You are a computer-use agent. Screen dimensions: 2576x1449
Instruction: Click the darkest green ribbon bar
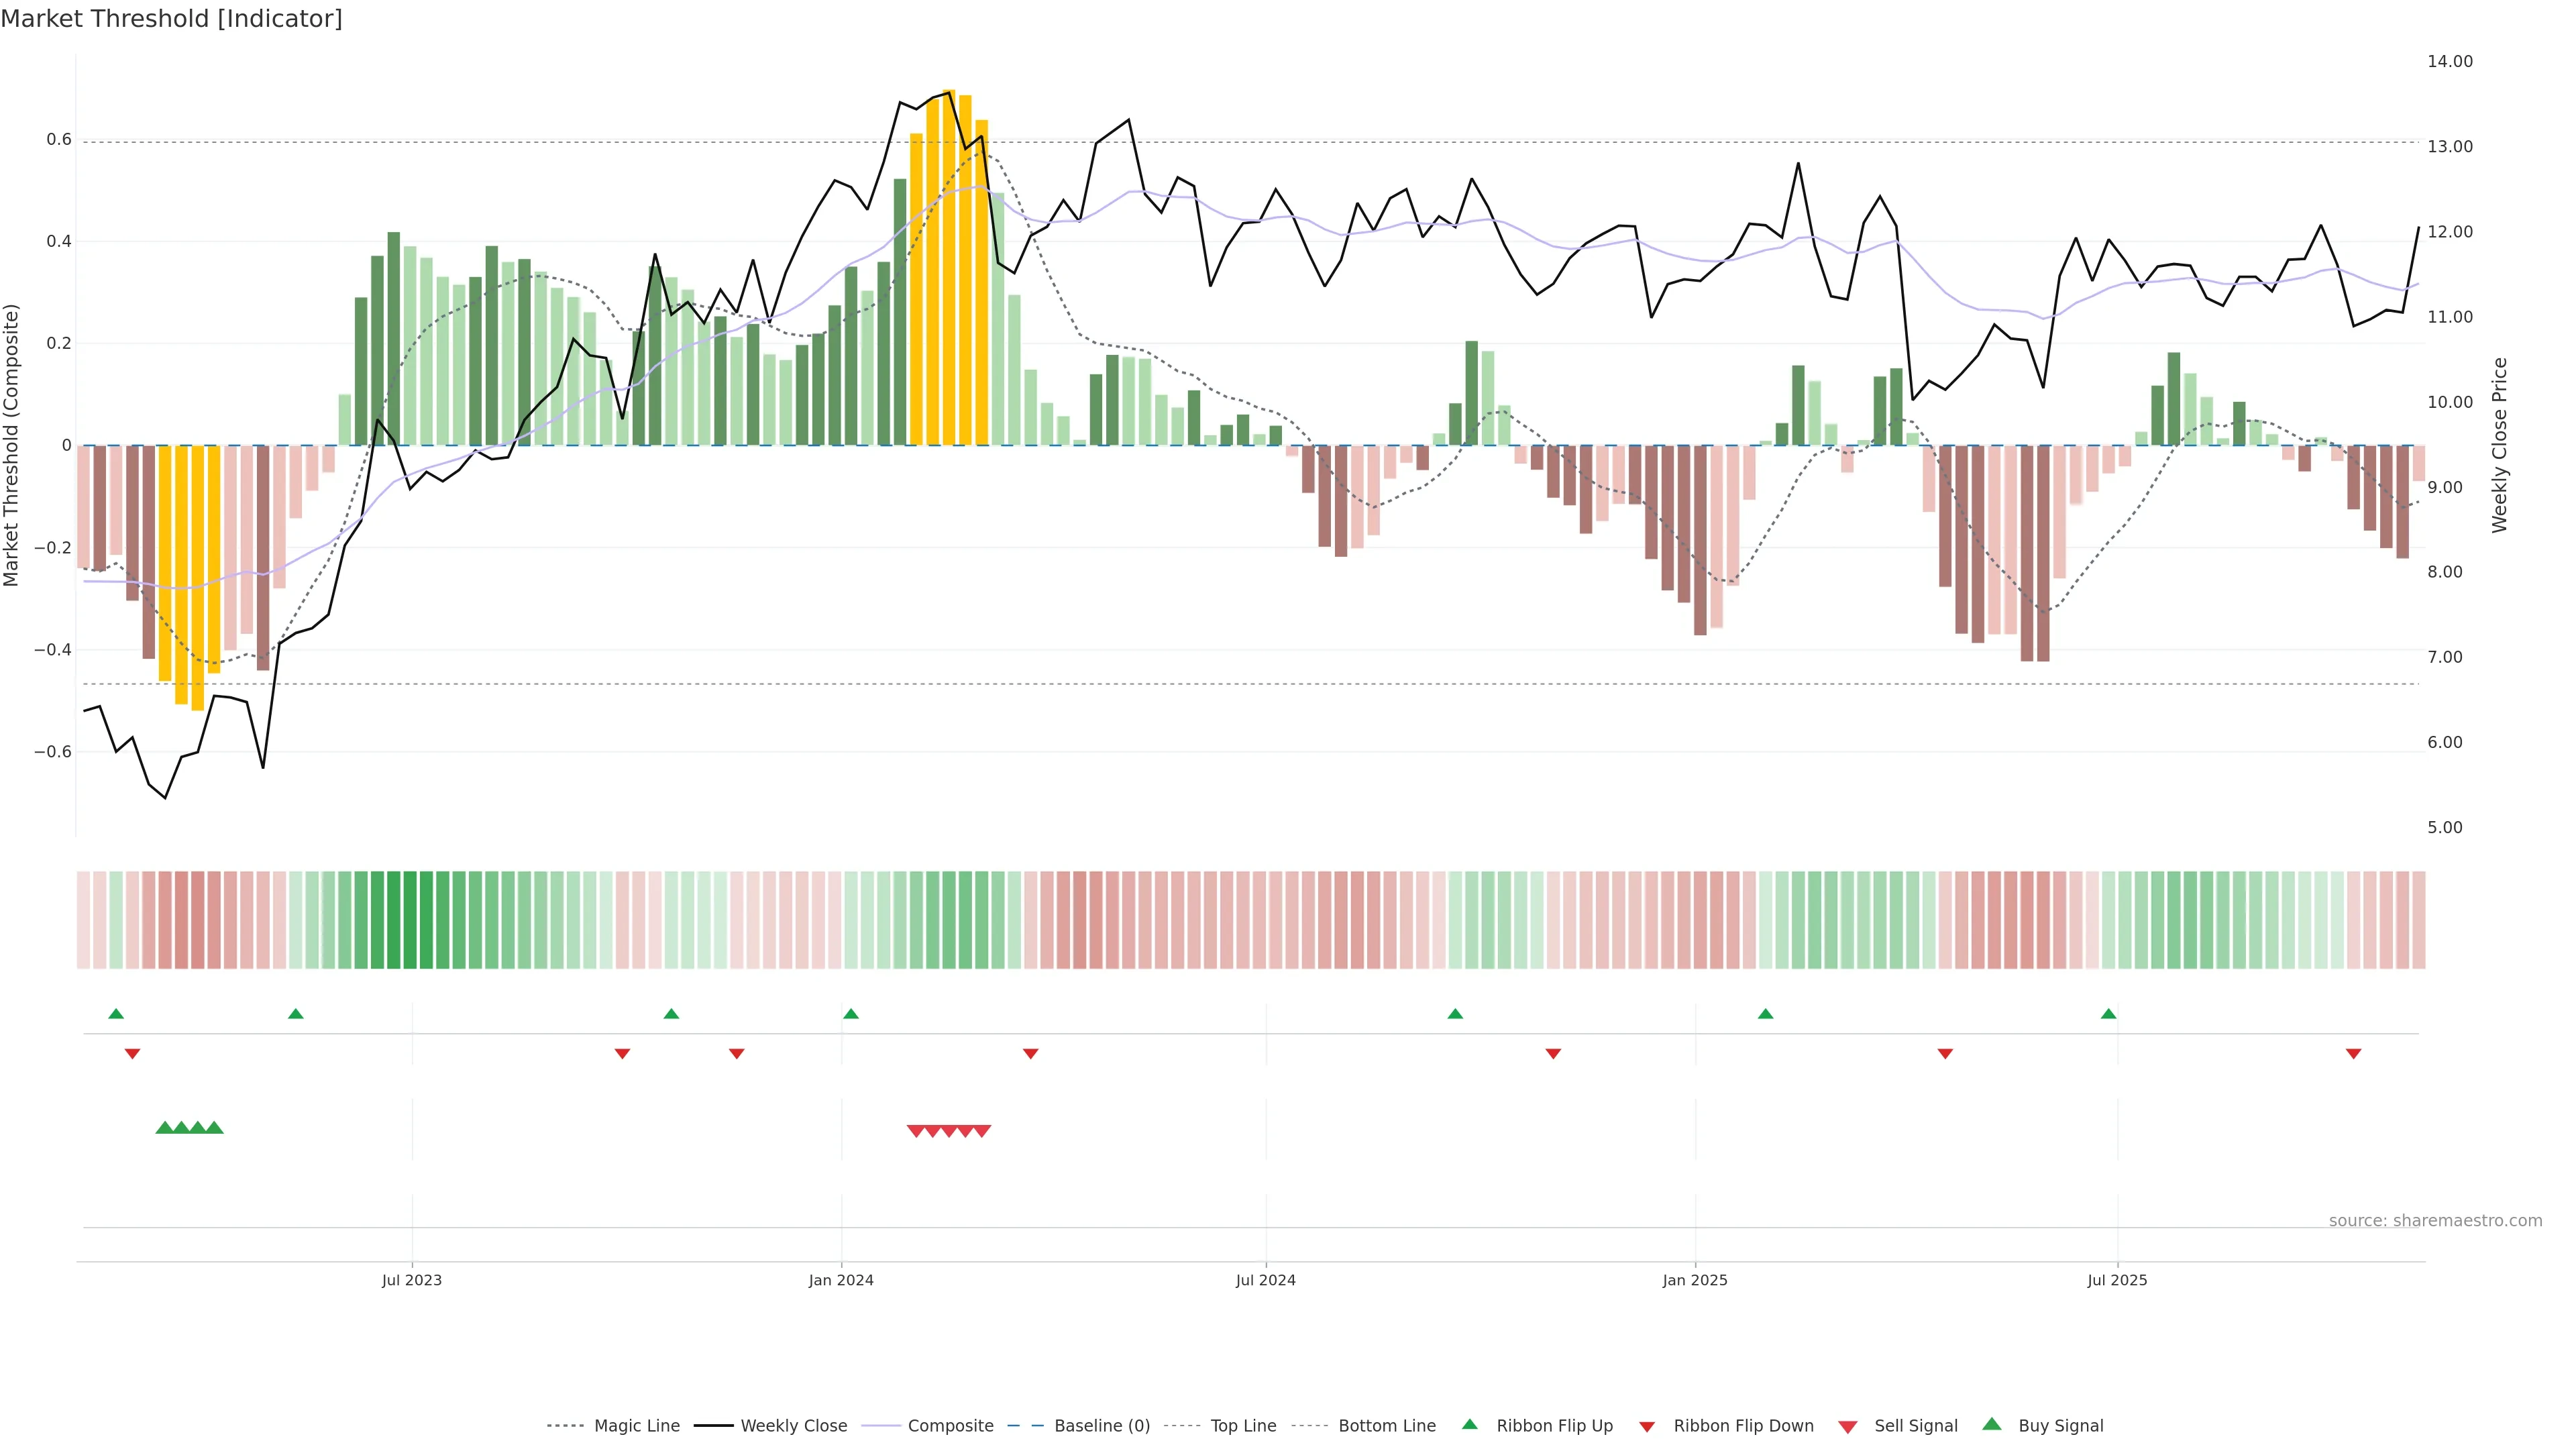410,920
